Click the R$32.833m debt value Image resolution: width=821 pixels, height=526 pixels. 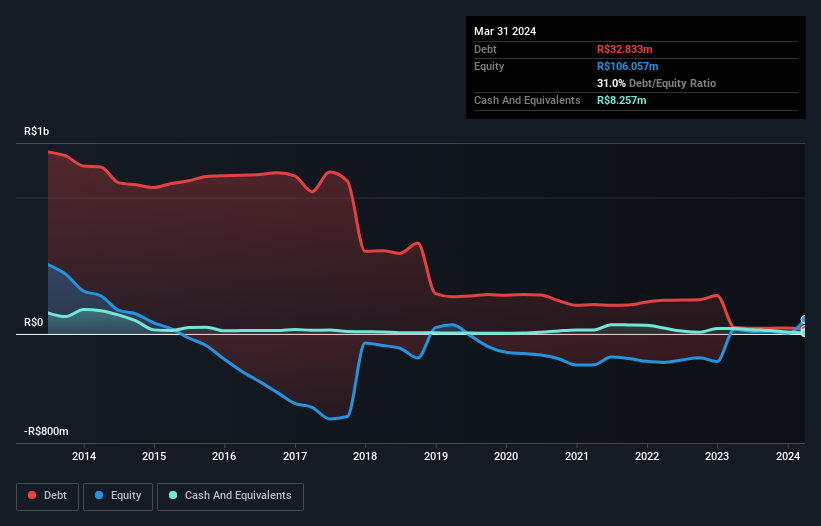(x=625, y=49)
